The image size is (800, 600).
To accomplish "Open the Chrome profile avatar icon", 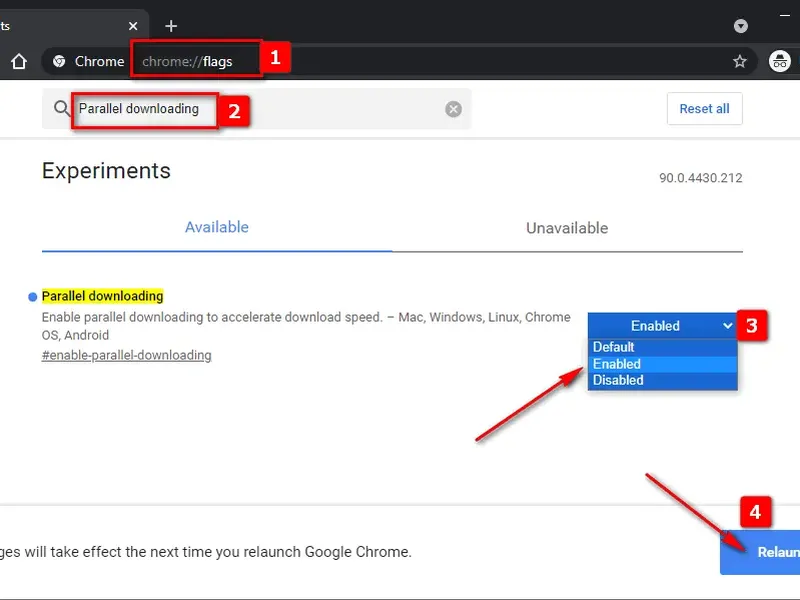I will click(x=779, y=61).
